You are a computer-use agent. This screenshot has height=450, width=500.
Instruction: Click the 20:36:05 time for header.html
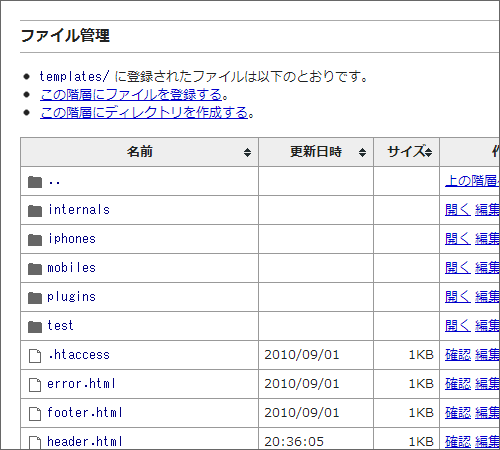[x=294, y=442]
